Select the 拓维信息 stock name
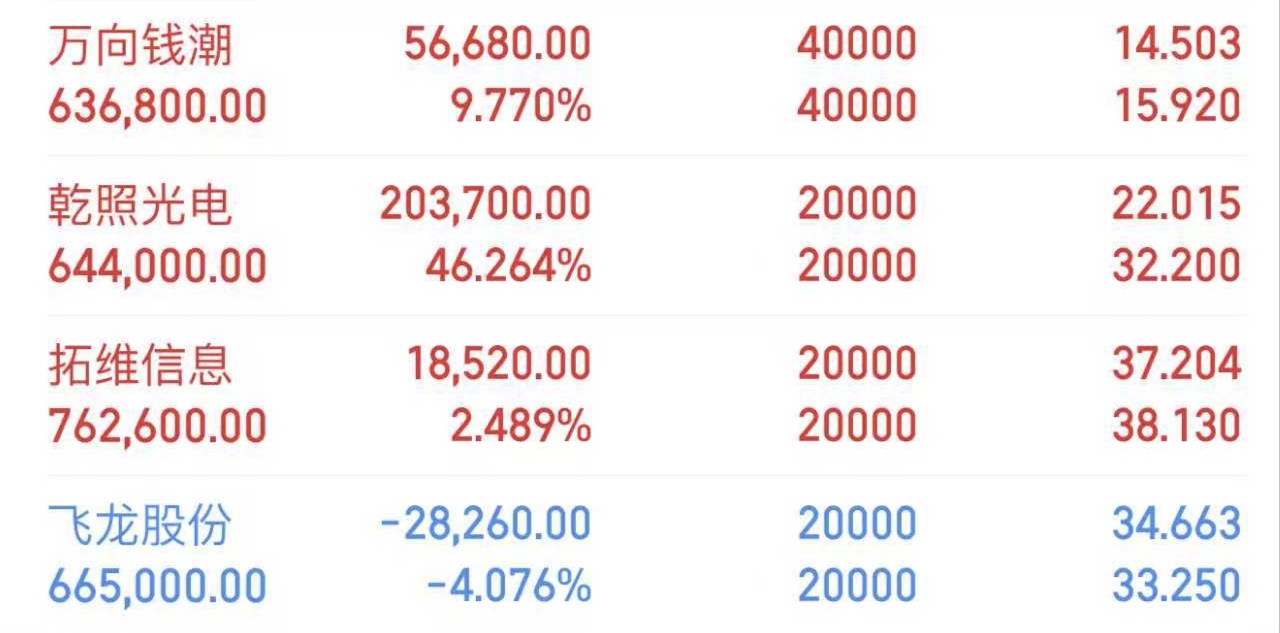Viewport: 1280px width, 633px height. tap(140, 365)
